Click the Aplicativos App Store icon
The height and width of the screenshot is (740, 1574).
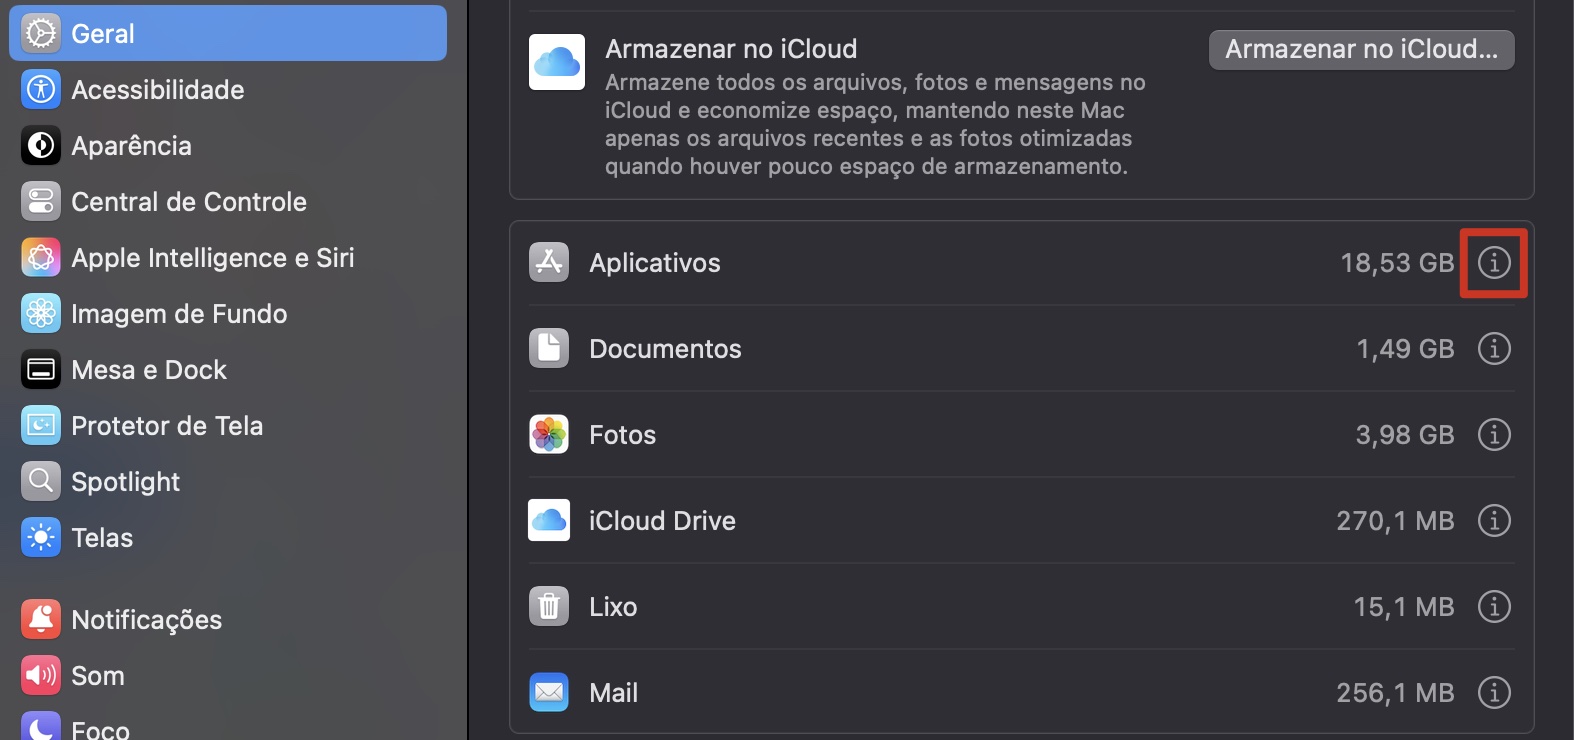(549, 262)
